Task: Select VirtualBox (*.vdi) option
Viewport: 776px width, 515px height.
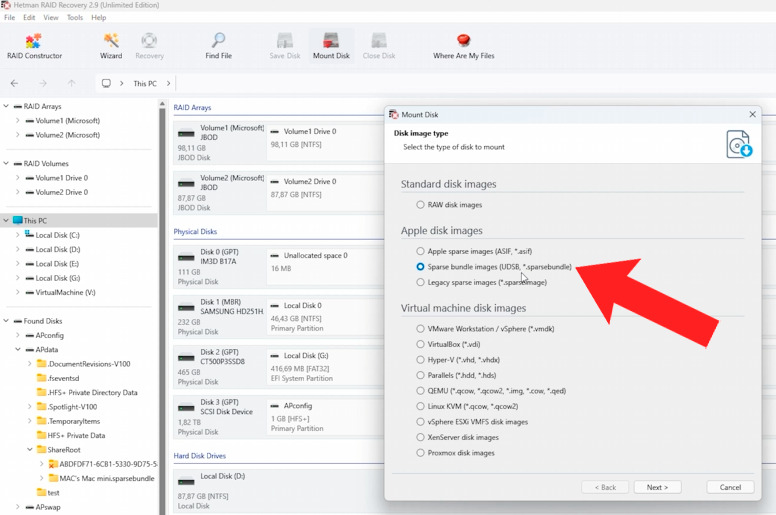Action: pyautogui.click(x=420, y=344)
